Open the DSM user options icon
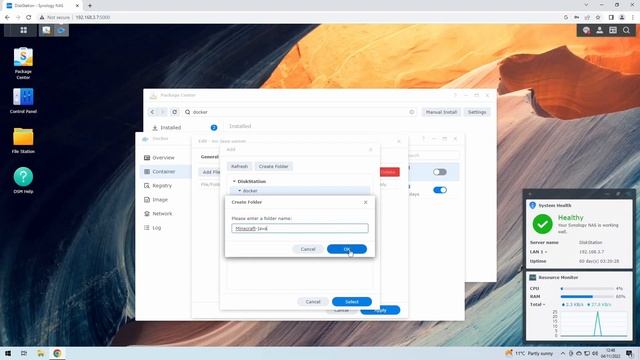Screen dimensions: 640x360 pos(599,30)
